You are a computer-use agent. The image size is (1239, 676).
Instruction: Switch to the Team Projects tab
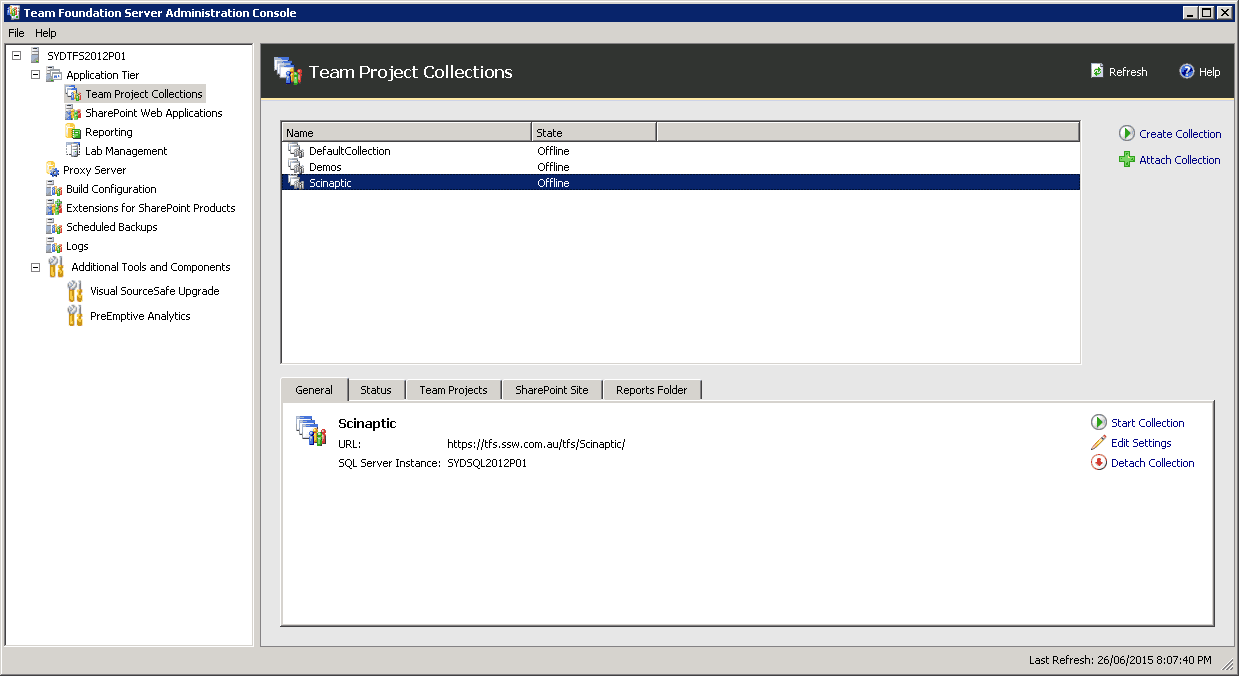[453, 390]
